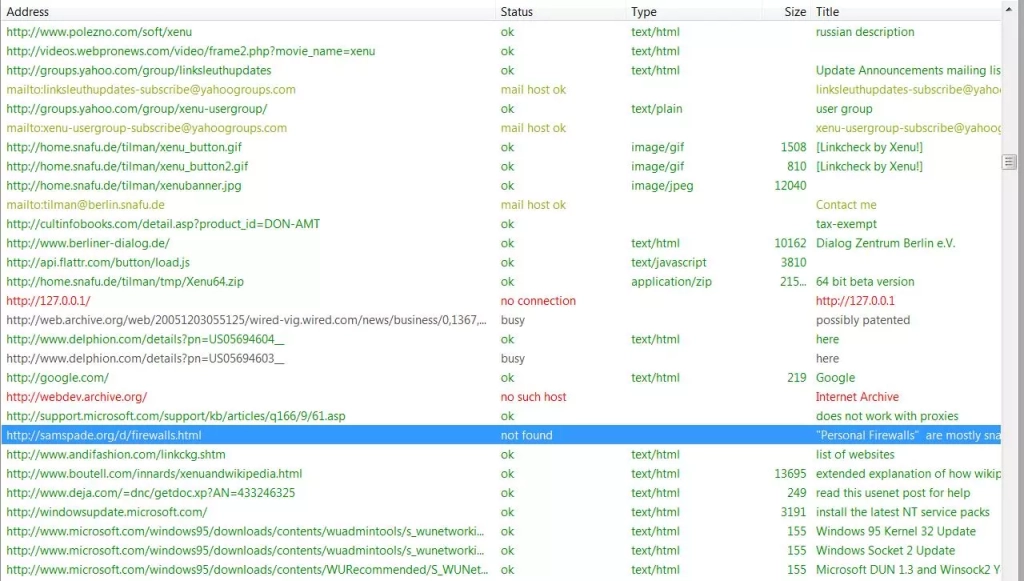
Task: Sort by the Status column header
Action: (x=561, y=12)
